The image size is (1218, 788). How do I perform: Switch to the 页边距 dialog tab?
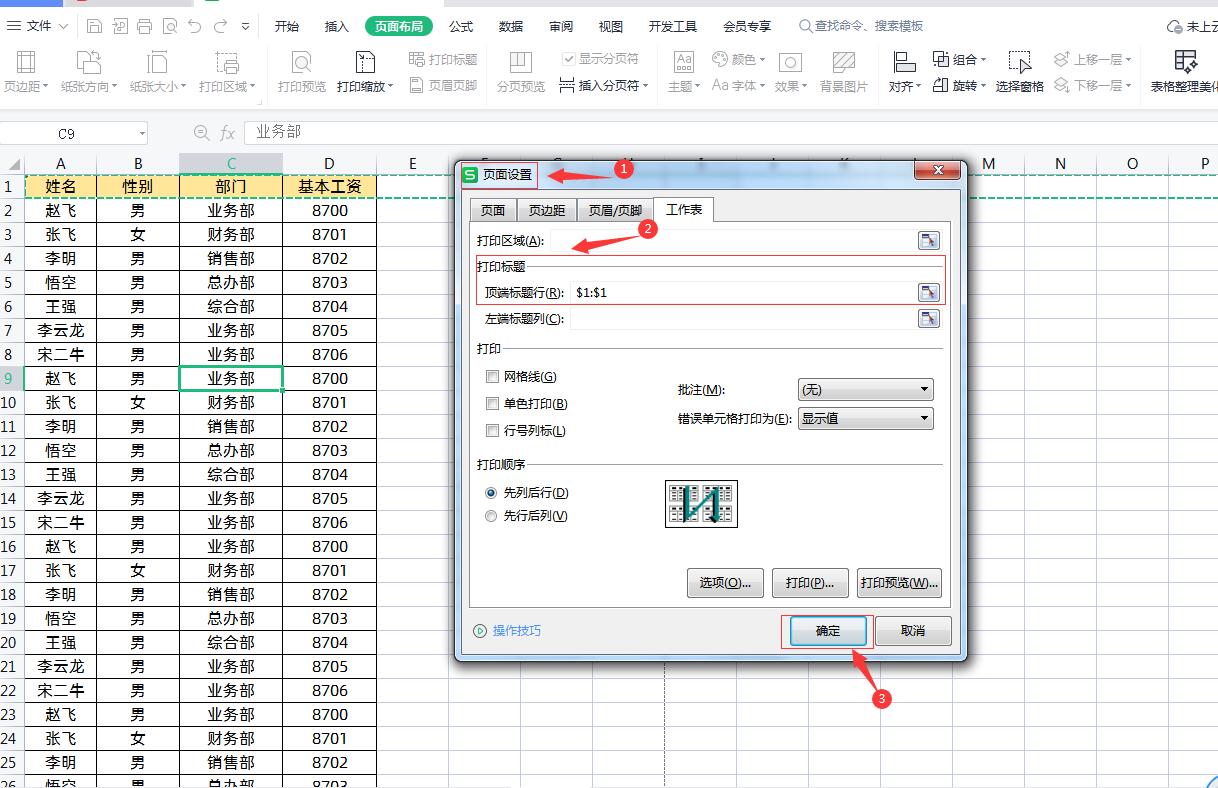547,210
